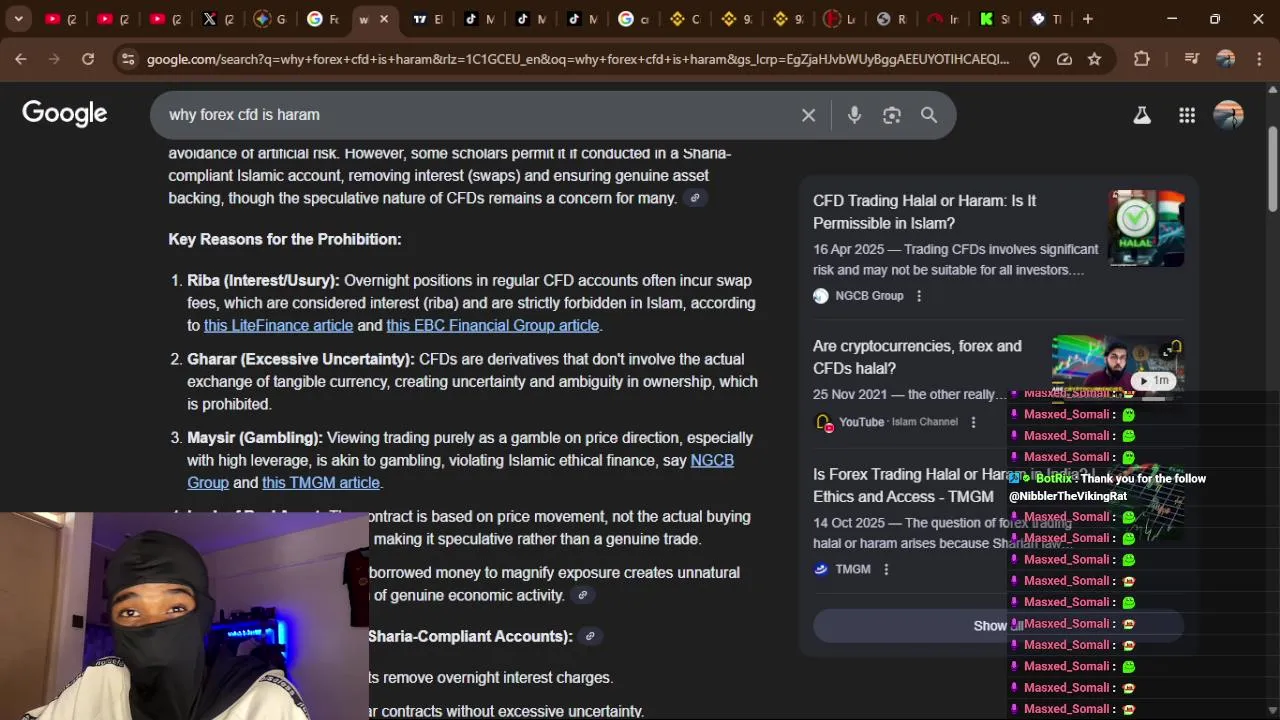Image resolution: width=1280 pixels, height=720 pixels.
Task: Switch to the X (Twitter) tab
Action: click(x=218, y=19)
